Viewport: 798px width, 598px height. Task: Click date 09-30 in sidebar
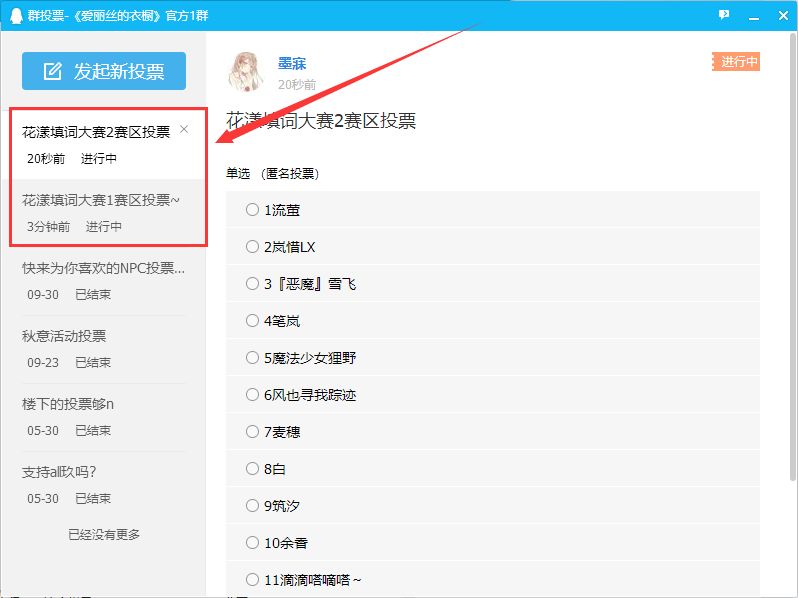coord(43,295)
